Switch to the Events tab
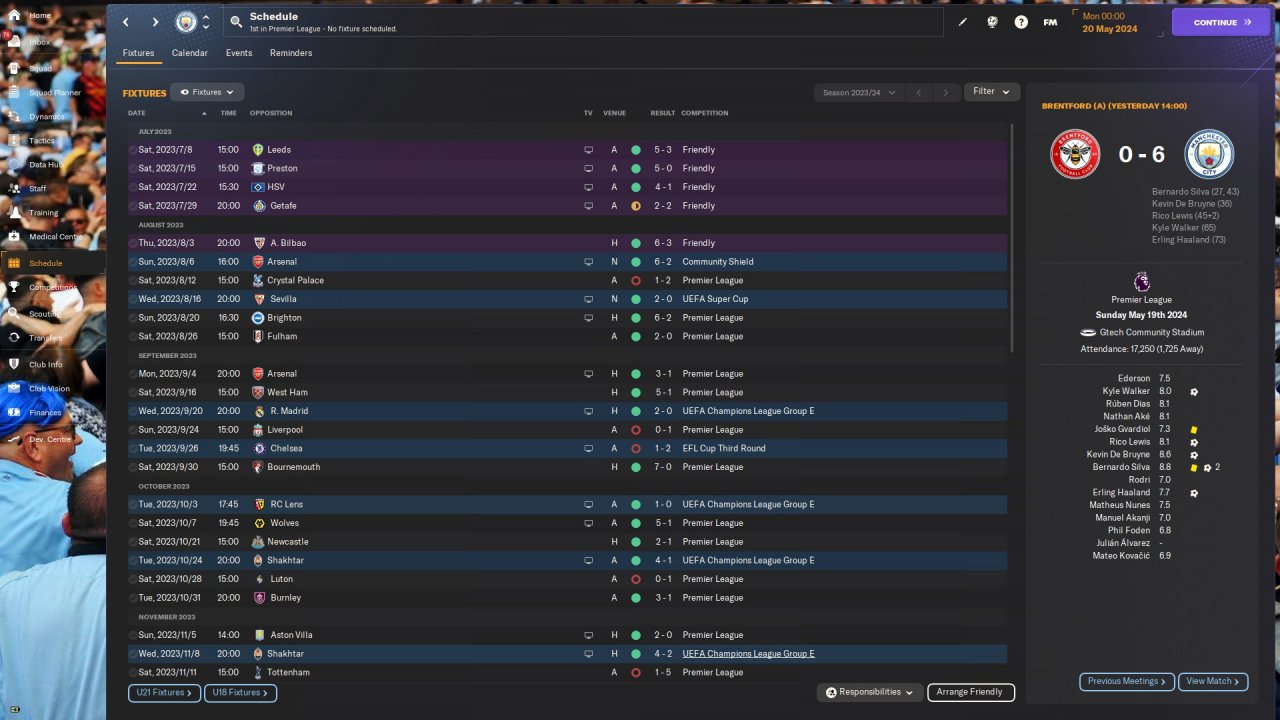 tap(239, 53)
